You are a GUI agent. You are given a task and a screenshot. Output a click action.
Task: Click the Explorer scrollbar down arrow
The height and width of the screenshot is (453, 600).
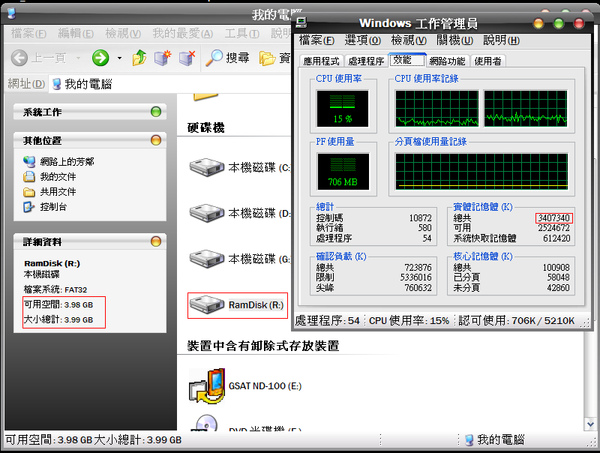click(590, 424)
